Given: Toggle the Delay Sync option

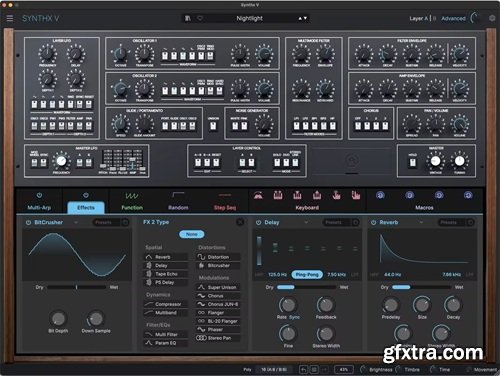Looking at the screenshot, I should (294, 317).
